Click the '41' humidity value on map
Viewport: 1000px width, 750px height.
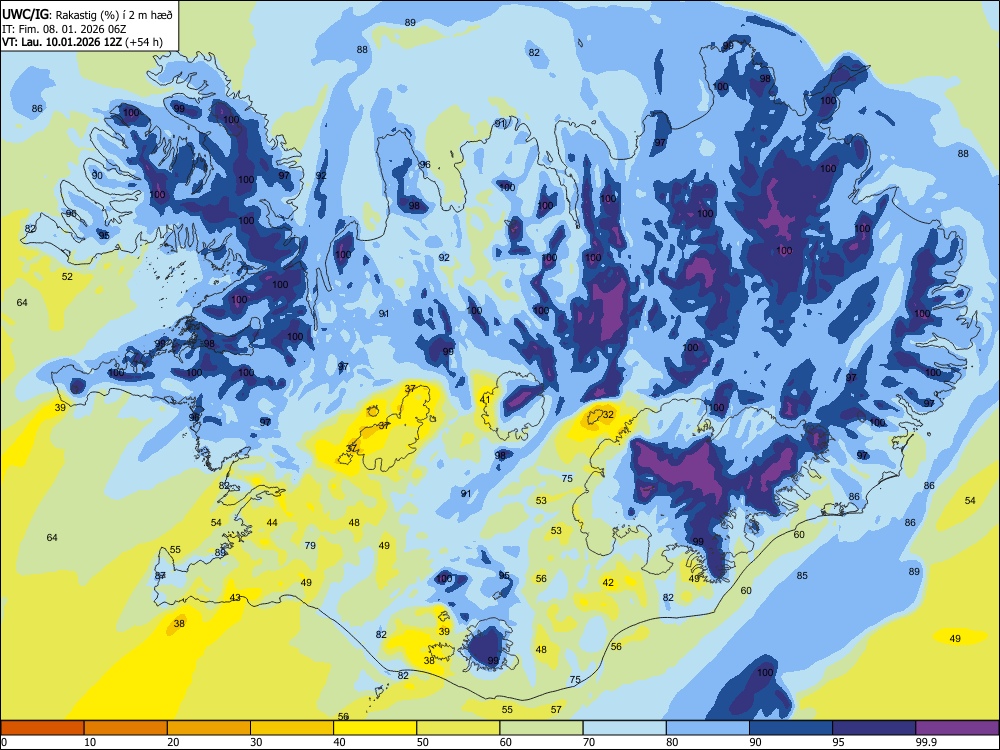[485, 400]
